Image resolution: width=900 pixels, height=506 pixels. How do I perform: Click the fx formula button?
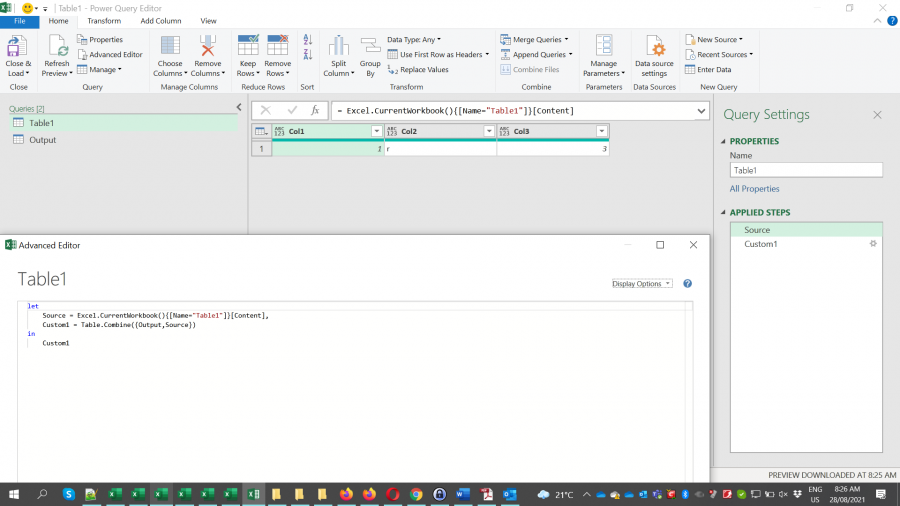click(x=315, y=110)
